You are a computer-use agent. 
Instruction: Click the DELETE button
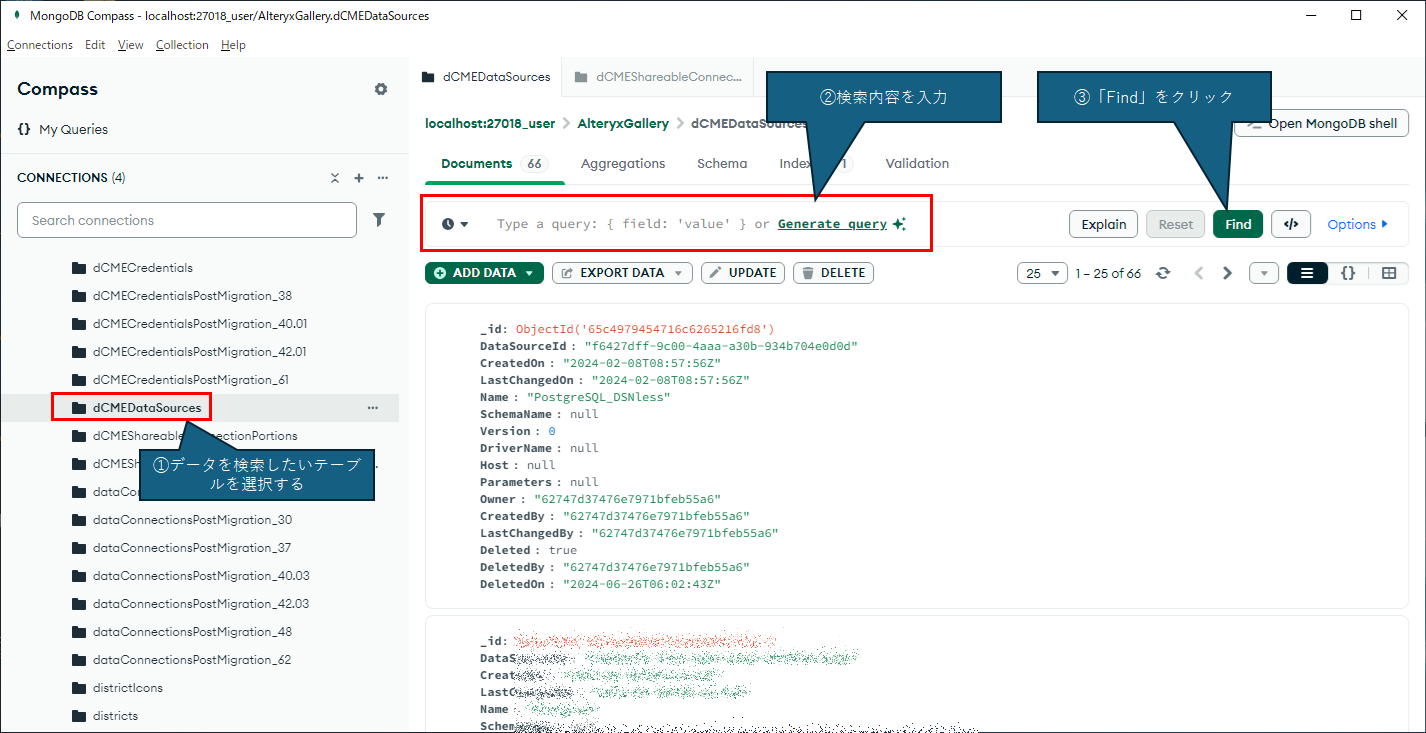click(834, 273)
